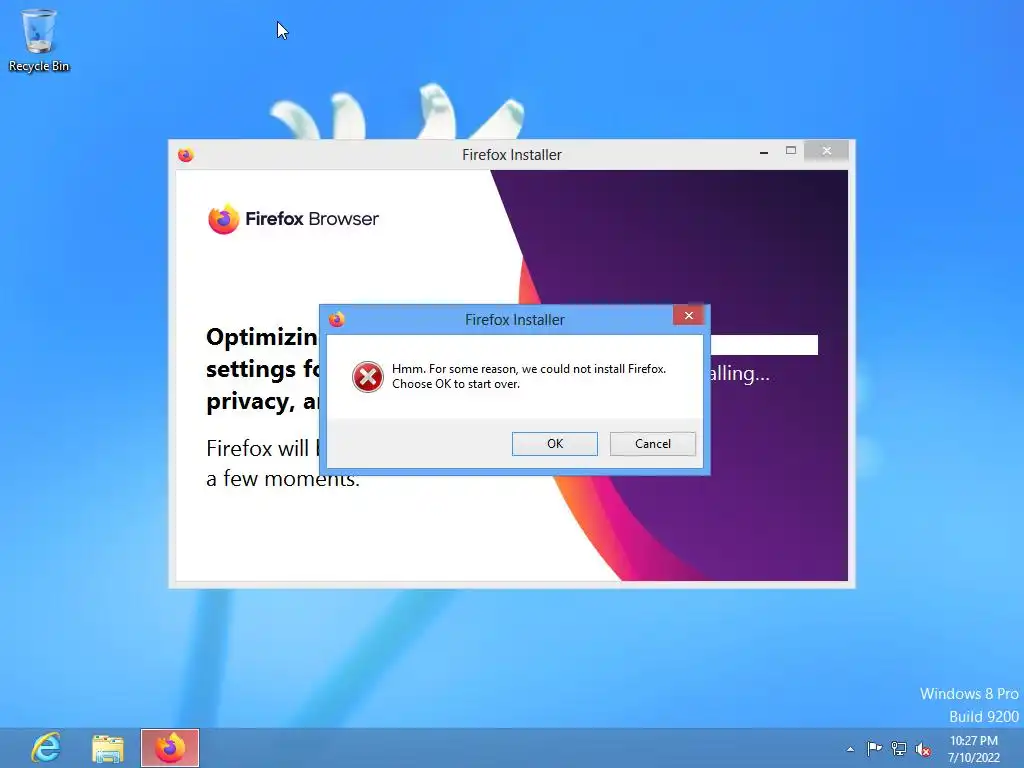This screenshot has width=1024, height=768.
Task: Click Cancel in the error dialog
Action: 652,443
